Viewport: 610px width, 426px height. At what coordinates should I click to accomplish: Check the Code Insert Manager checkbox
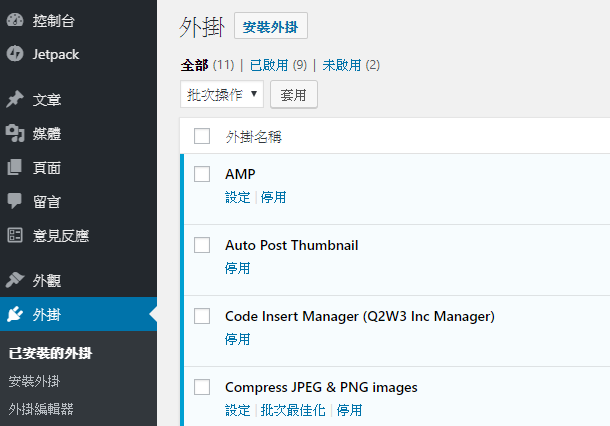202,316
